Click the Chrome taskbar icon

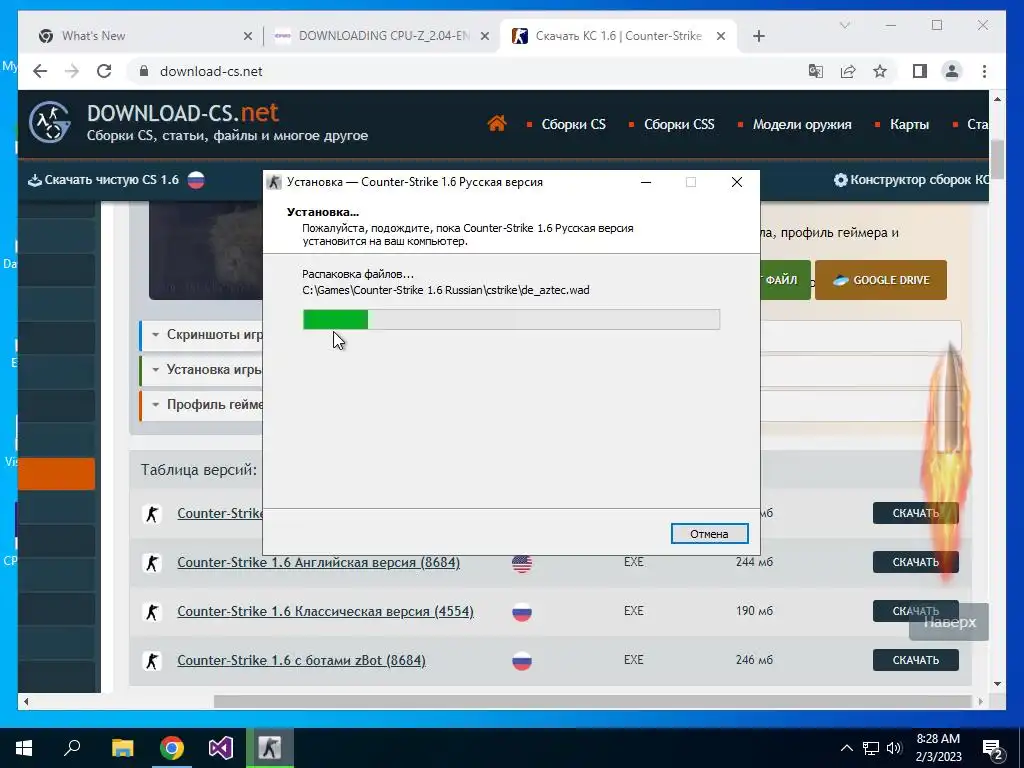(x=172, y=748)
